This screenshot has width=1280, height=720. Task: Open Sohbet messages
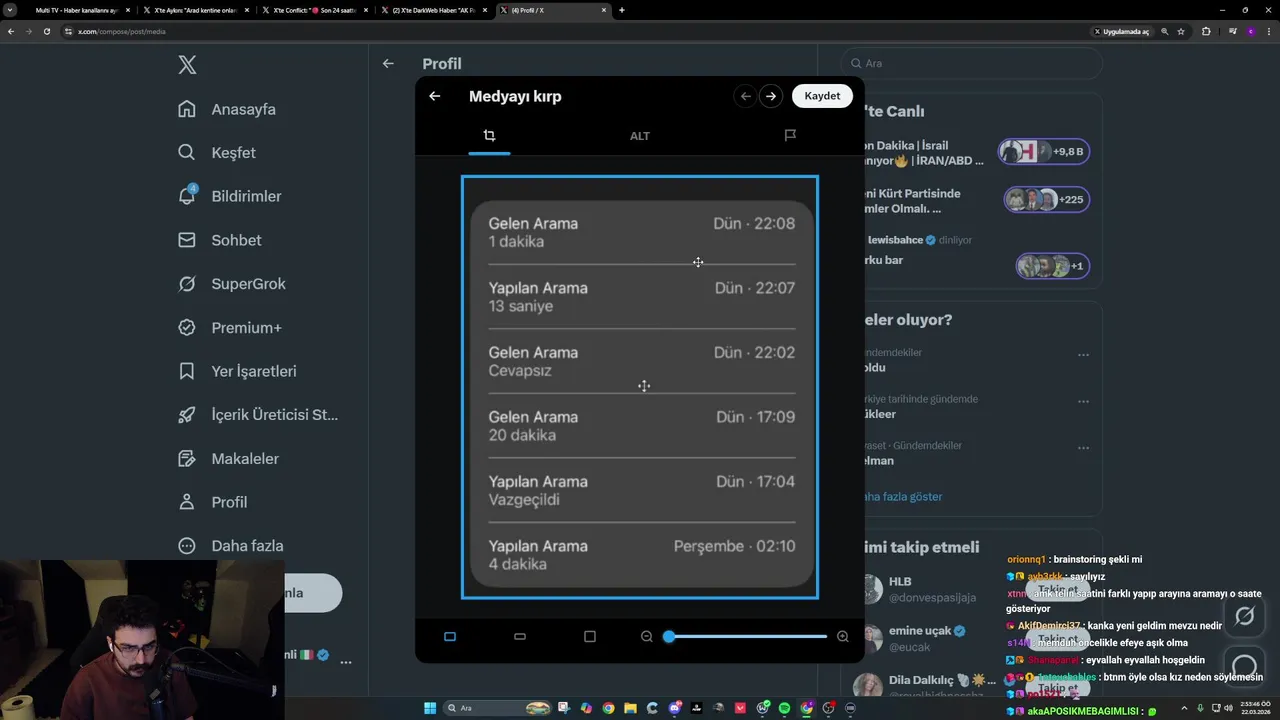219,240
